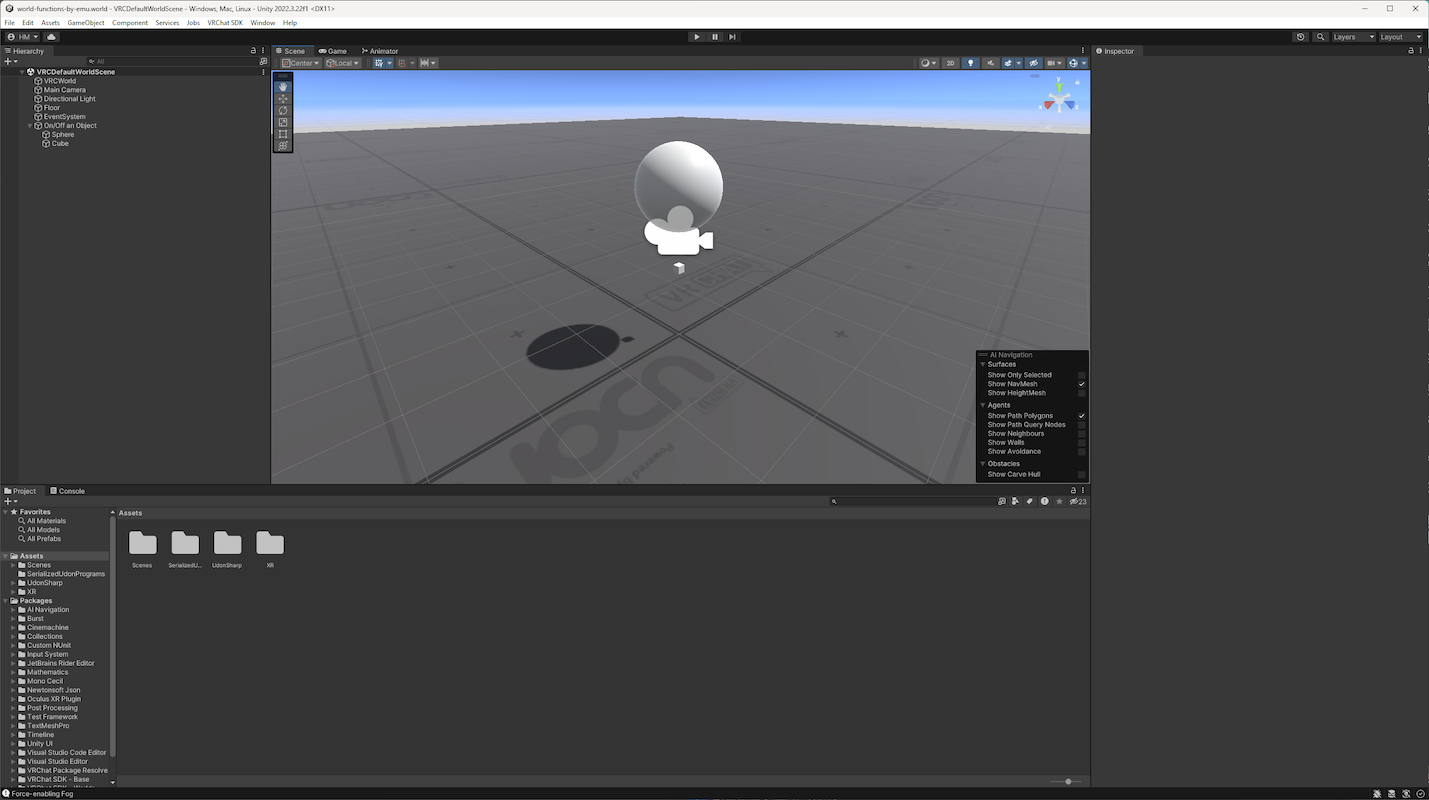Open cloud services via the cloud icon
Viewport: 1429px width, 800px height.
pyautogui.click(x=52, y=37)
